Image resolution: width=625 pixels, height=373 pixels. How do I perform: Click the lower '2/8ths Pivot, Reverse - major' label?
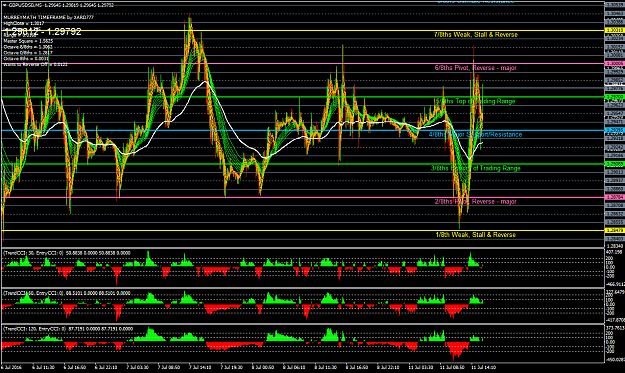tap(476, 202)
